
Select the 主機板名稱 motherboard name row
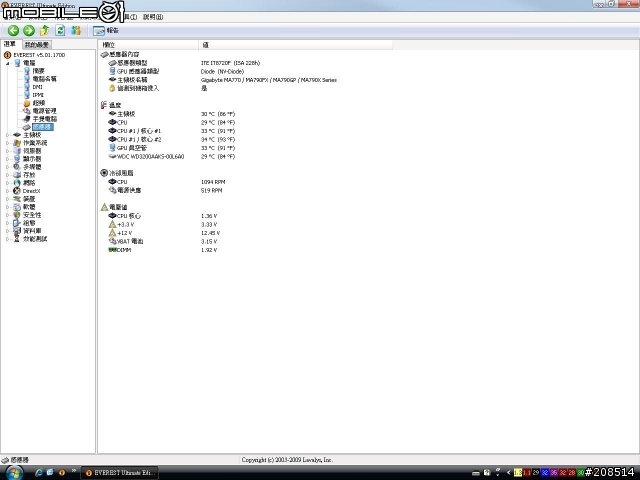(222, 80)
